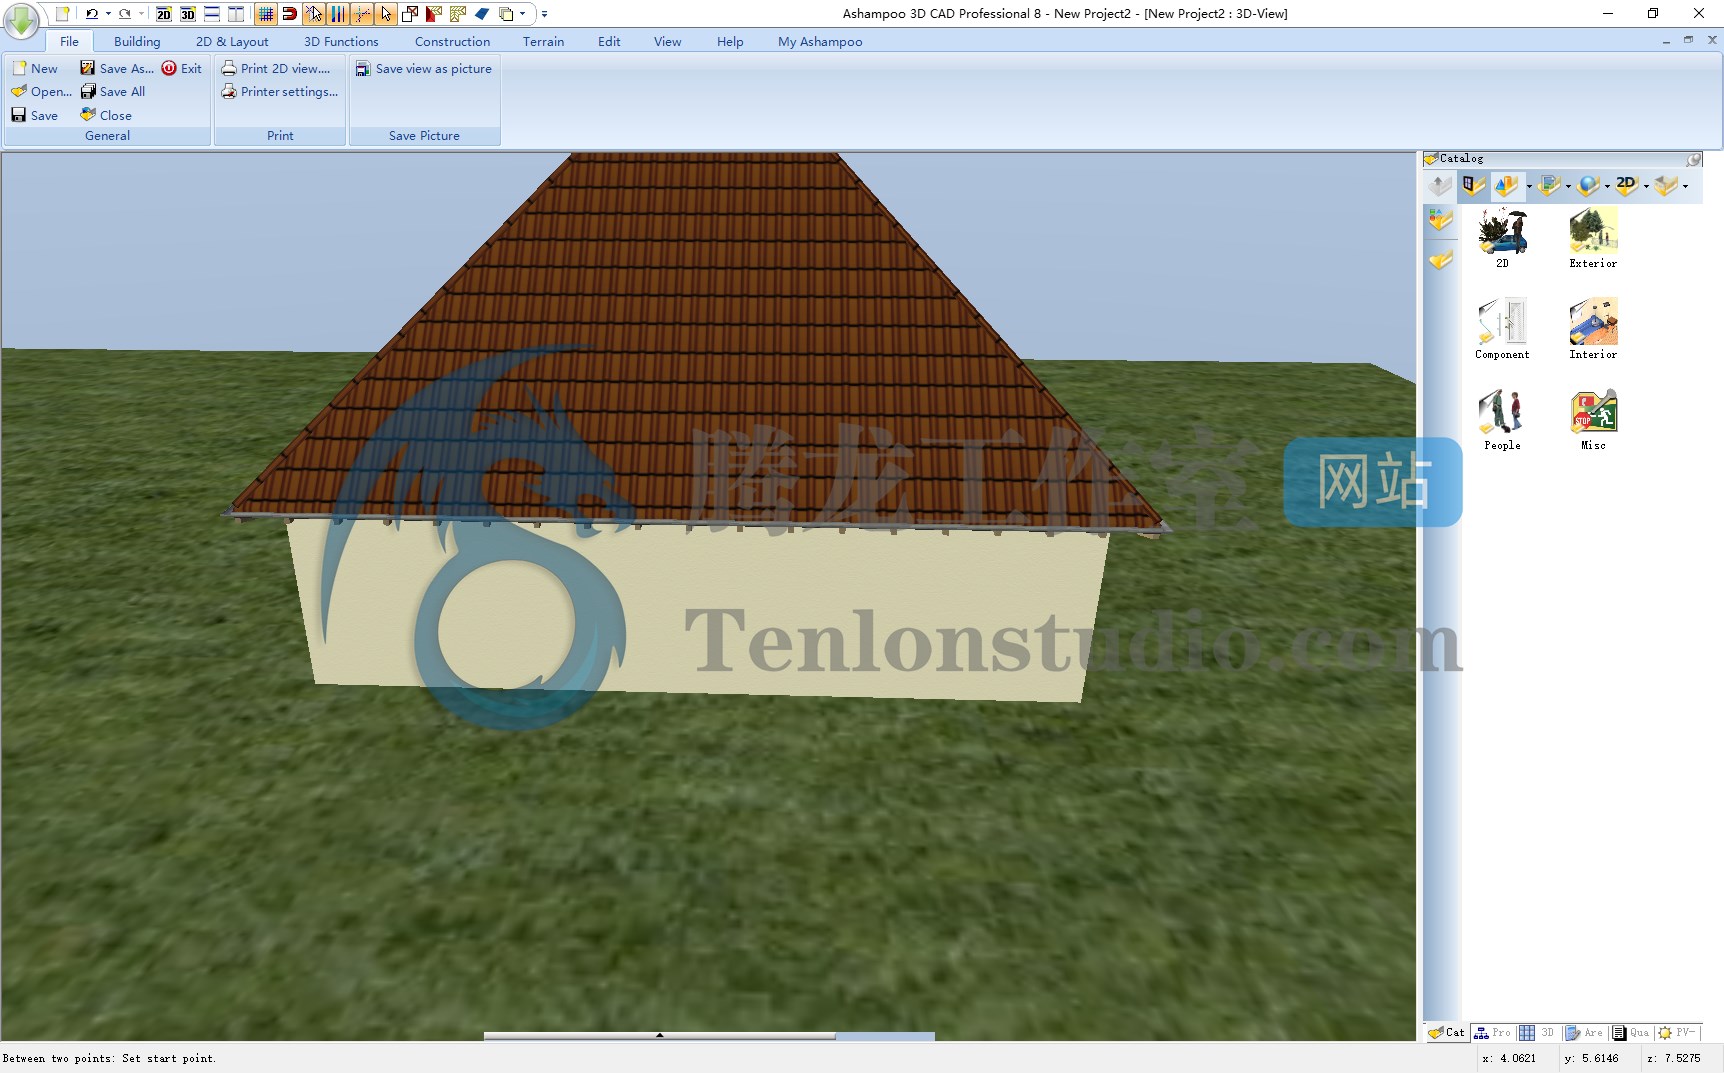Click the plain yellow folder sidebar icon
The image size is (1724, 1073).
[1440, 260]
